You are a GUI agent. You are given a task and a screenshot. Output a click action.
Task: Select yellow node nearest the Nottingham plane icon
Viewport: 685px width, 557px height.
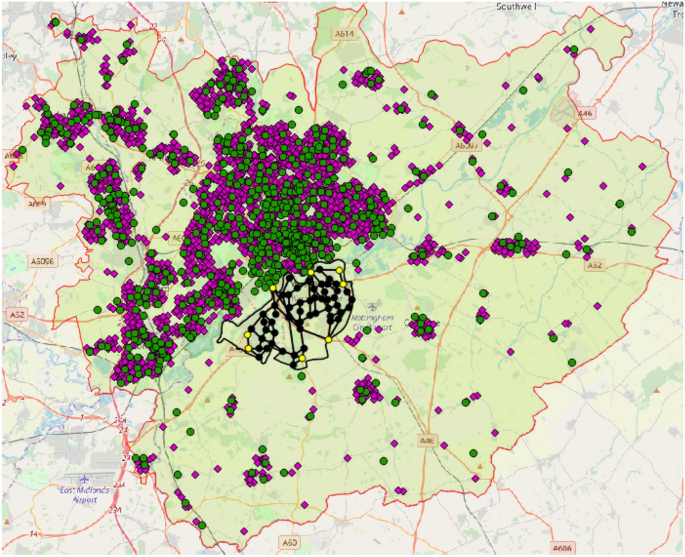(x=343, y=284)
